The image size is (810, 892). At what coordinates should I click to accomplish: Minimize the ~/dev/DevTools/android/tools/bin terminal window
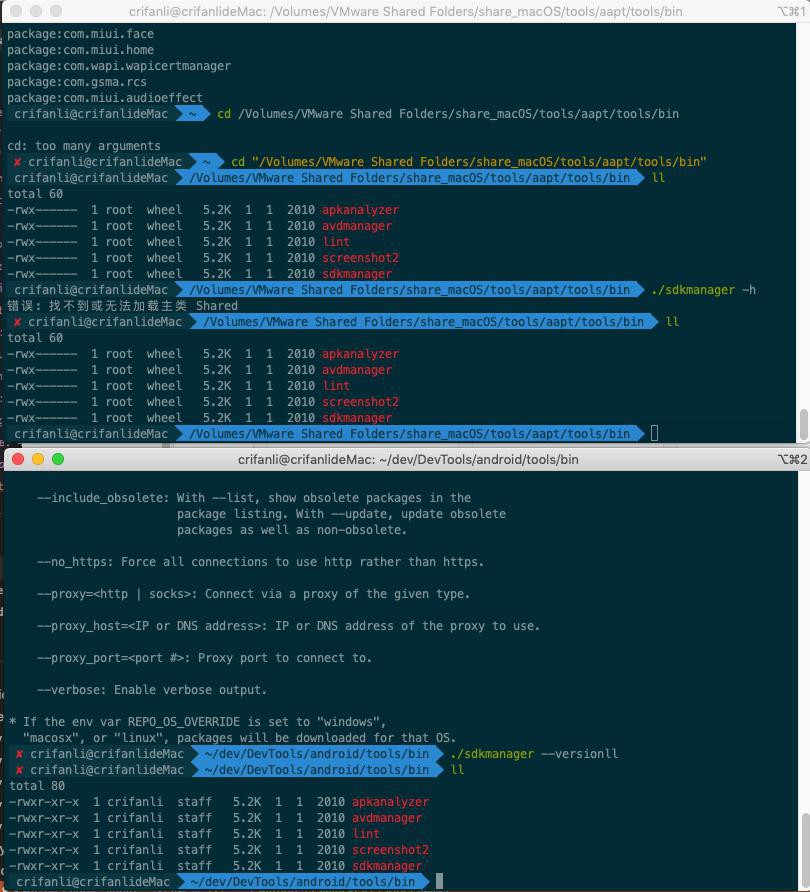(38, 459)
